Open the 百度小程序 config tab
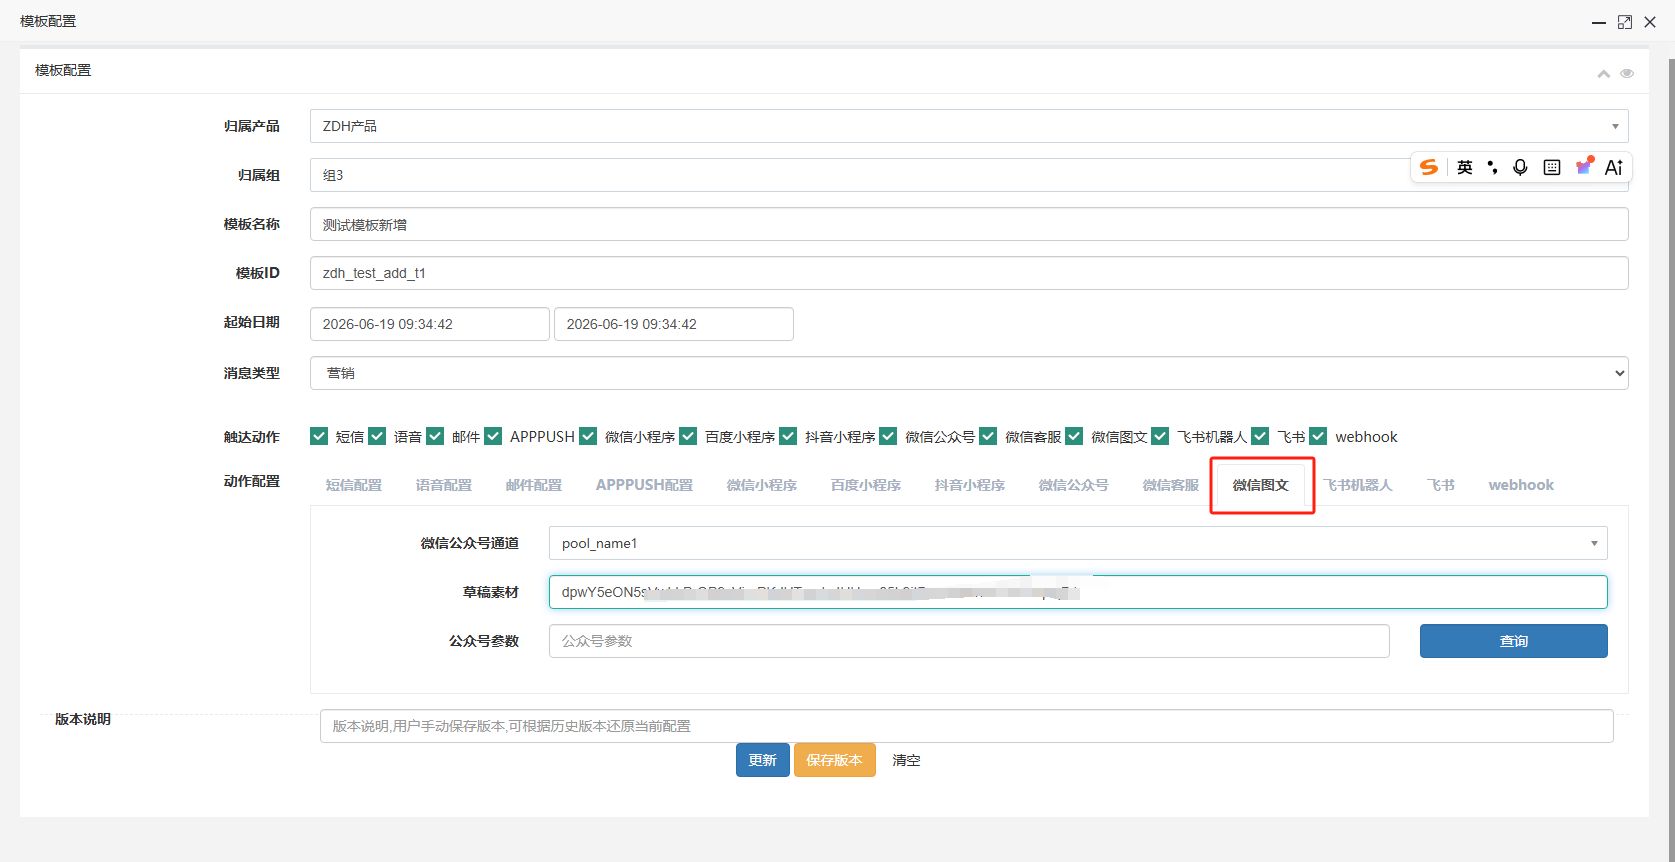This screenshot has height=862, width=1675. point(866,485)
